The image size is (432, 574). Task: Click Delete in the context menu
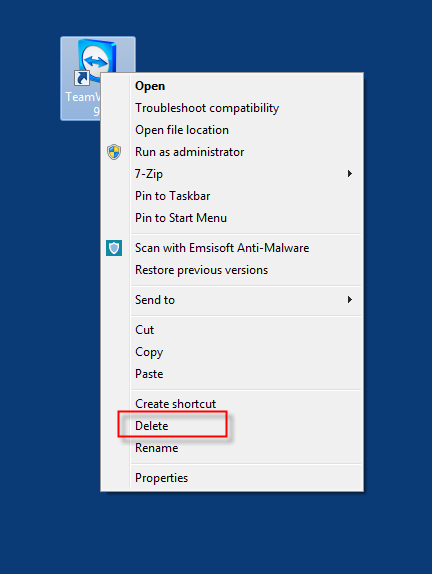[x=152, y=426]
